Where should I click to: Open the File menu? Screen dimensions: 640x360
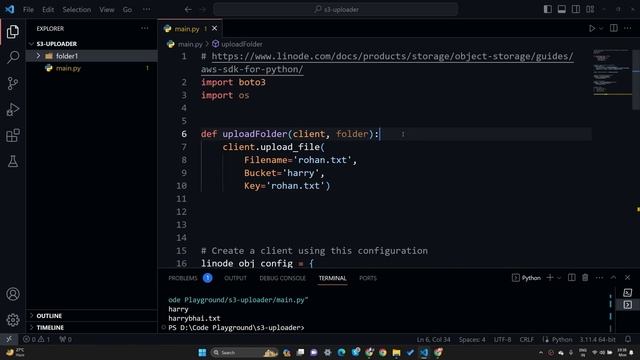point(28,9)
